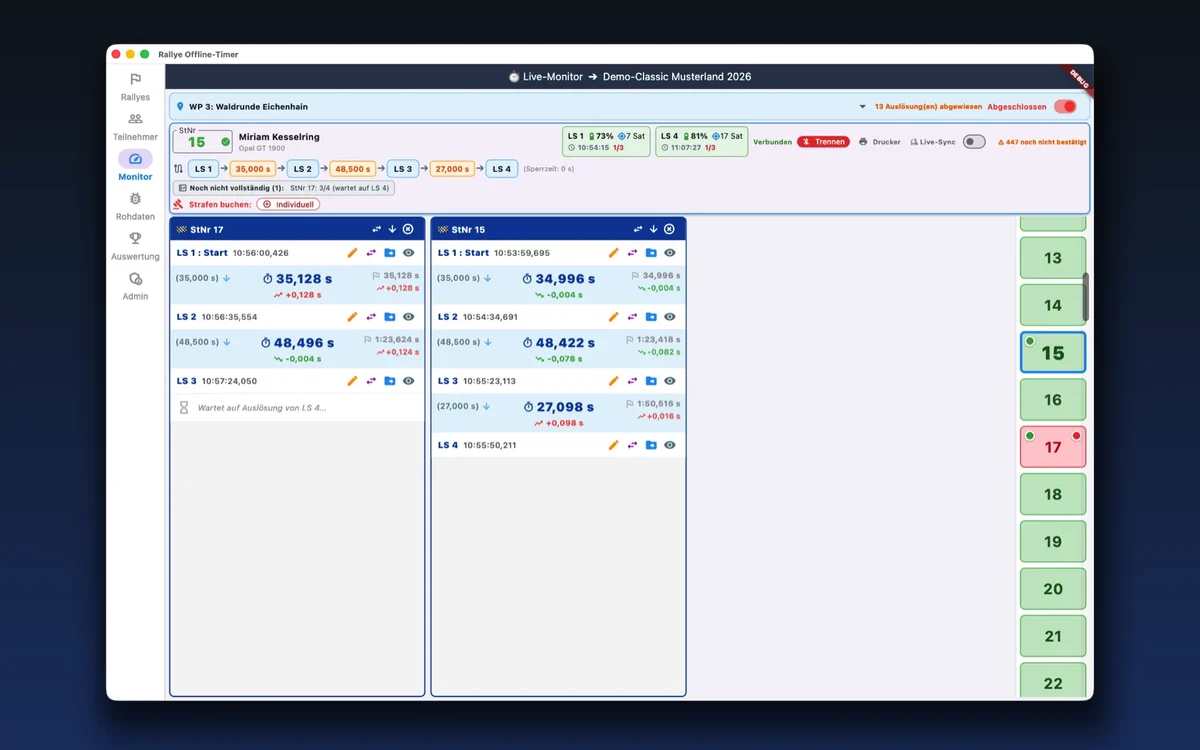
Task: Toggle eye visibility for LS 4 10:55:50,211
Action: pyautogui.click(x=669, y=445)
